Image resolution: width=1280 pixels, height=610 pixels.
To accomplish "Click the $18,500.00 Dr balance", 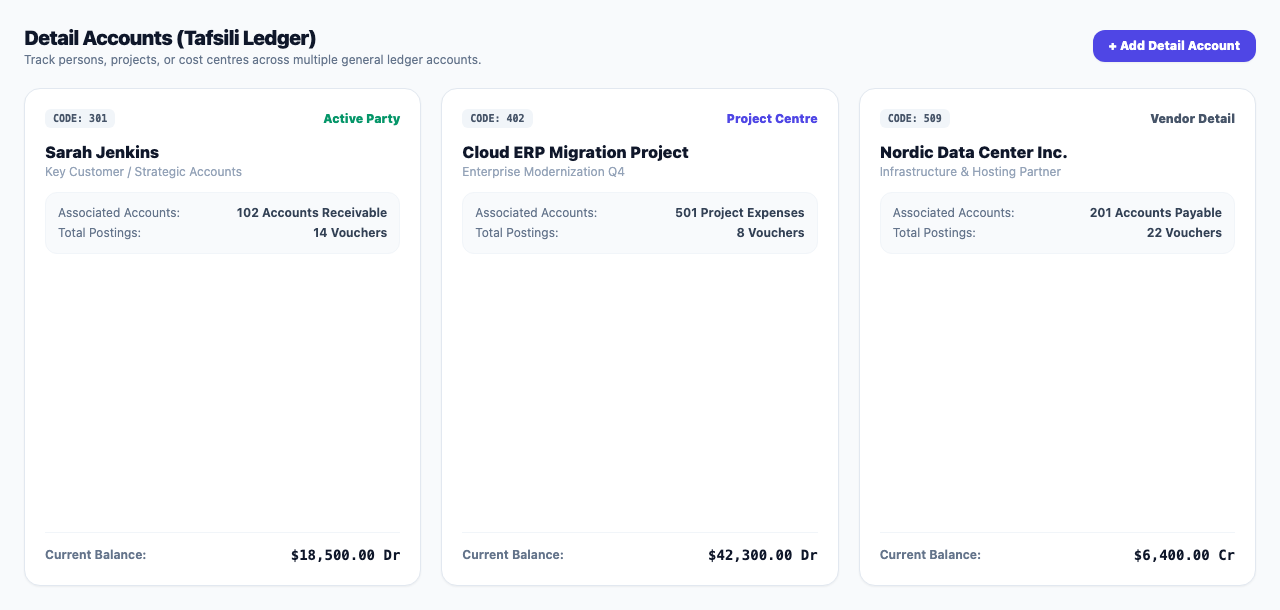I will pyautogui.click(x=345, y=555).
